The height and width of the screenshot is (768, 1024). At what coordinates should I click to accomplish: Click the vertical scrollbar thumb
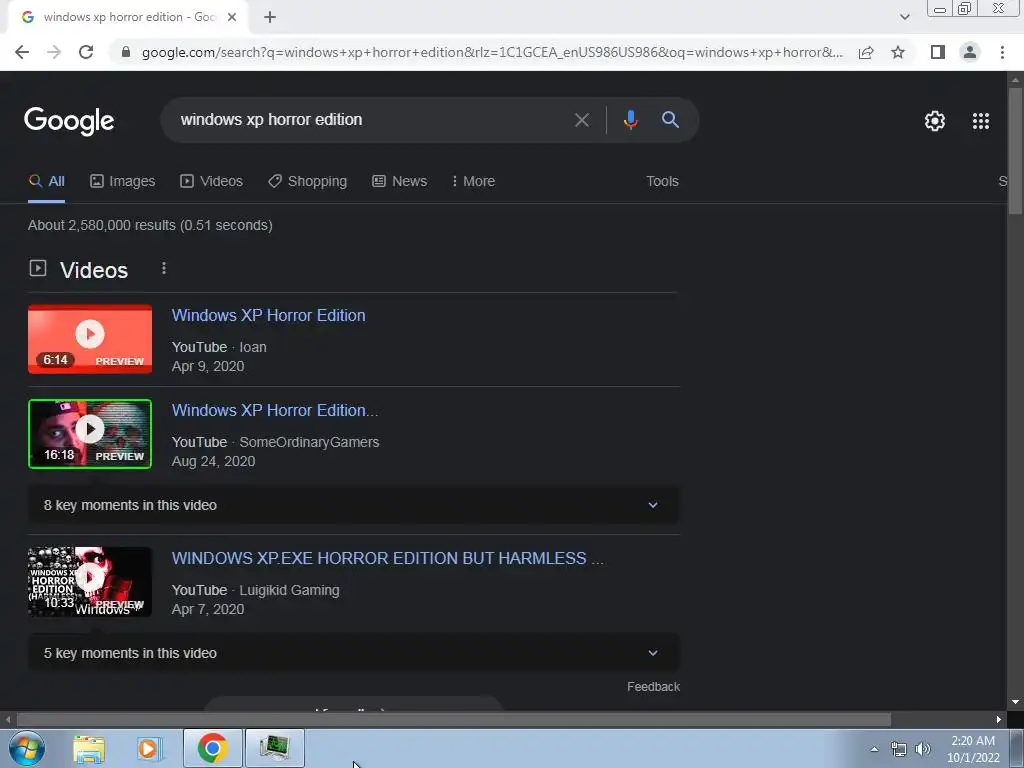(x=1015, y=150)
